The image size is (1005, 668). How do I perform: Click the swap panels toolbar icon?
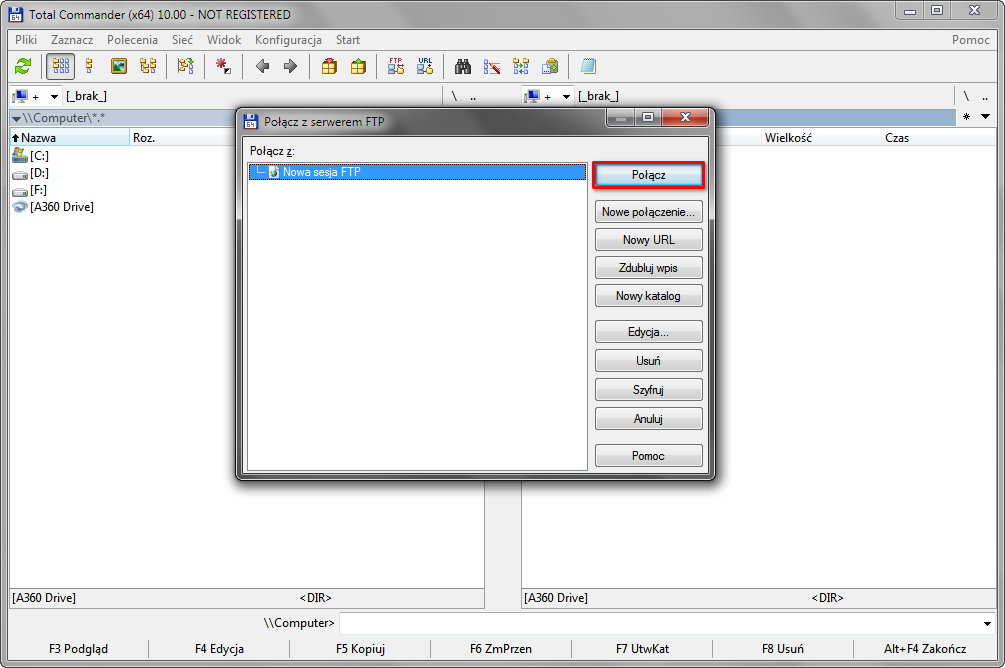pyautogui.click(x=186, y=66)
